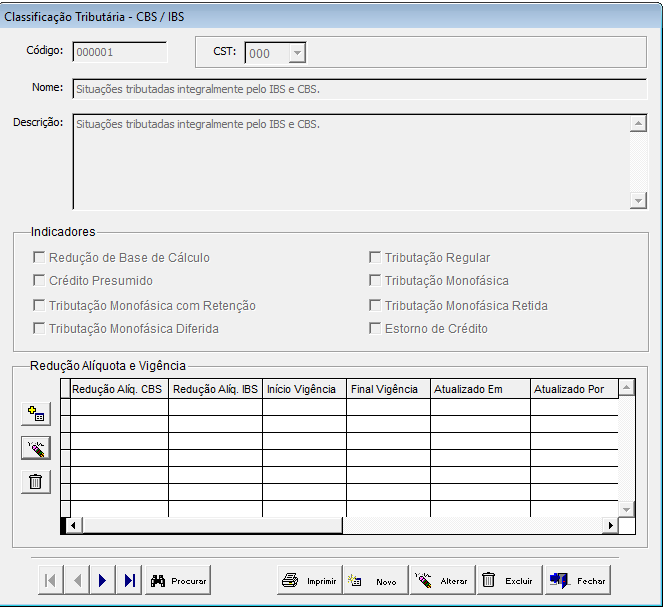Go to the previous record
Image resolution: width=667 pixels, height=611 pixels.
76,580
